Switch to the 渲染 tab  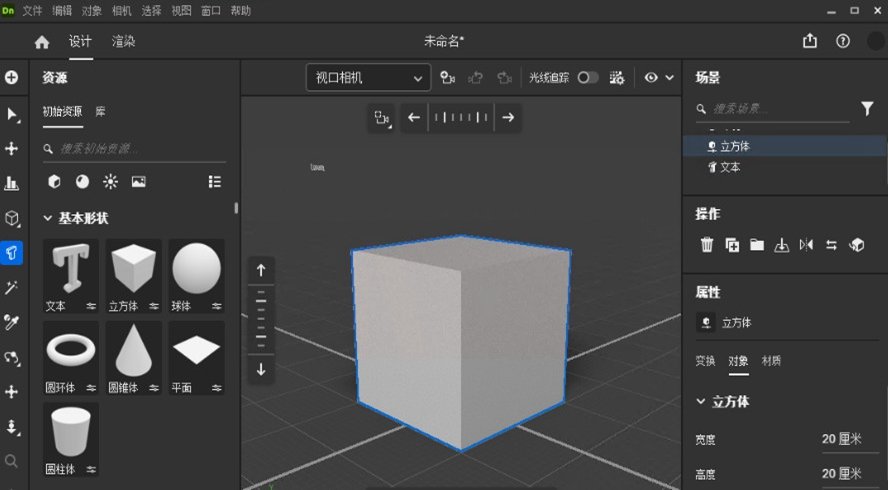click(x=123, y=41)
